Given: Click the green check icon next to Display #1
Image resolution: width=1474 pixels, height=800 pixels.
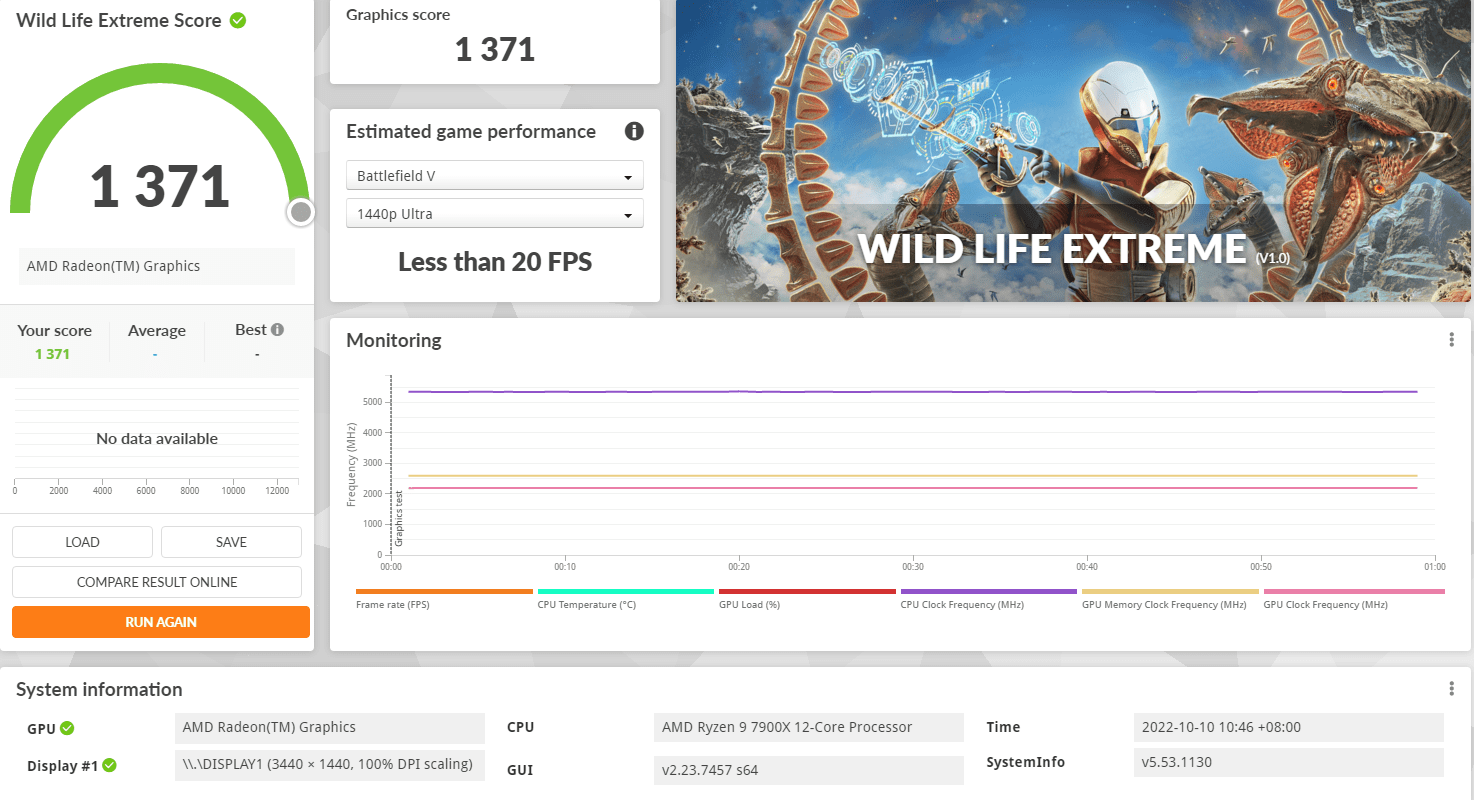Looking at the screenshot, I should [x=110, y=765].
